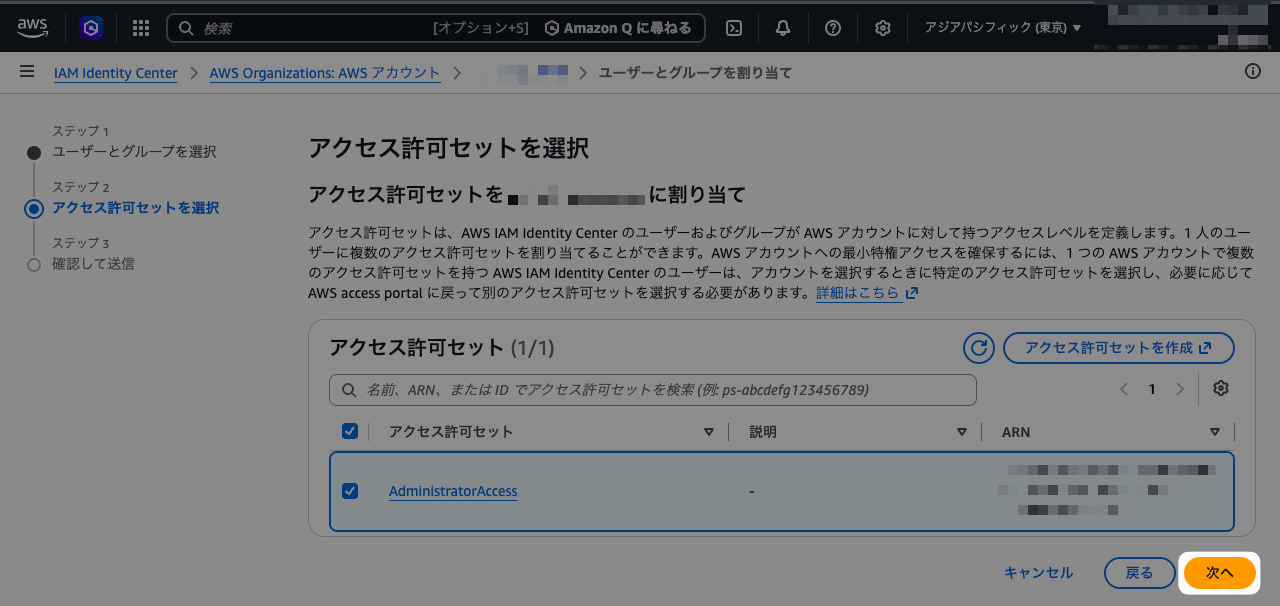Go to previous page of results

coord(1124,389)
